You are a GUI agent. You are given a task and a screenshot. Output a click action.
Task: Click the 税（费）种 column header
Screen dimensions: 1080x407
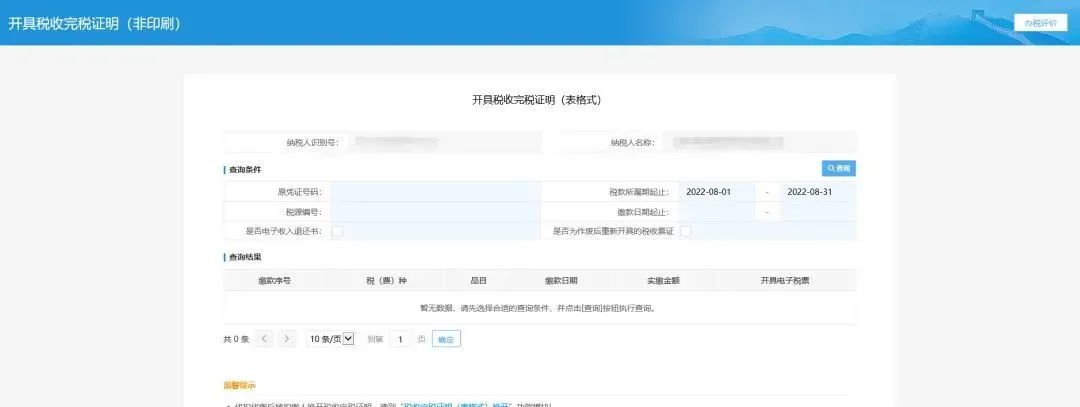tap(386, 280)
